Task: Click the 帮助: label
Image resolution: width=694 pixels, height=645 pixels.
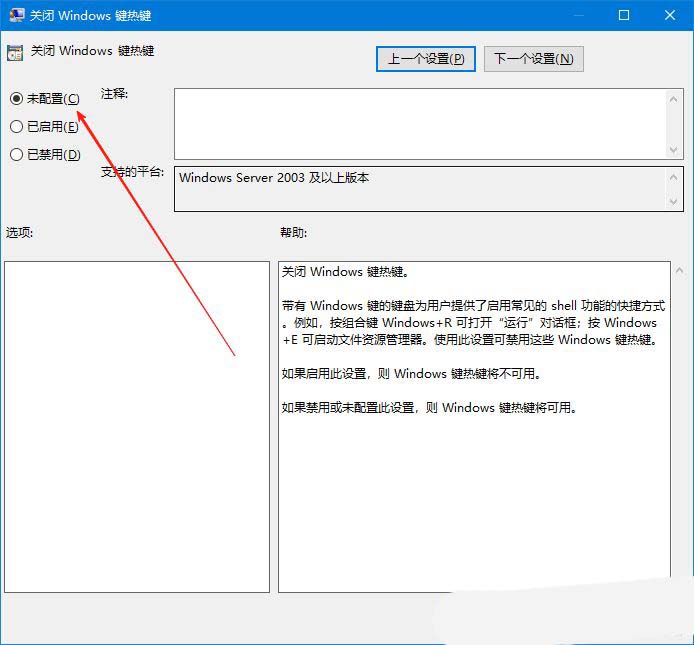Action: pyautogui.click(x=293, y=232)
